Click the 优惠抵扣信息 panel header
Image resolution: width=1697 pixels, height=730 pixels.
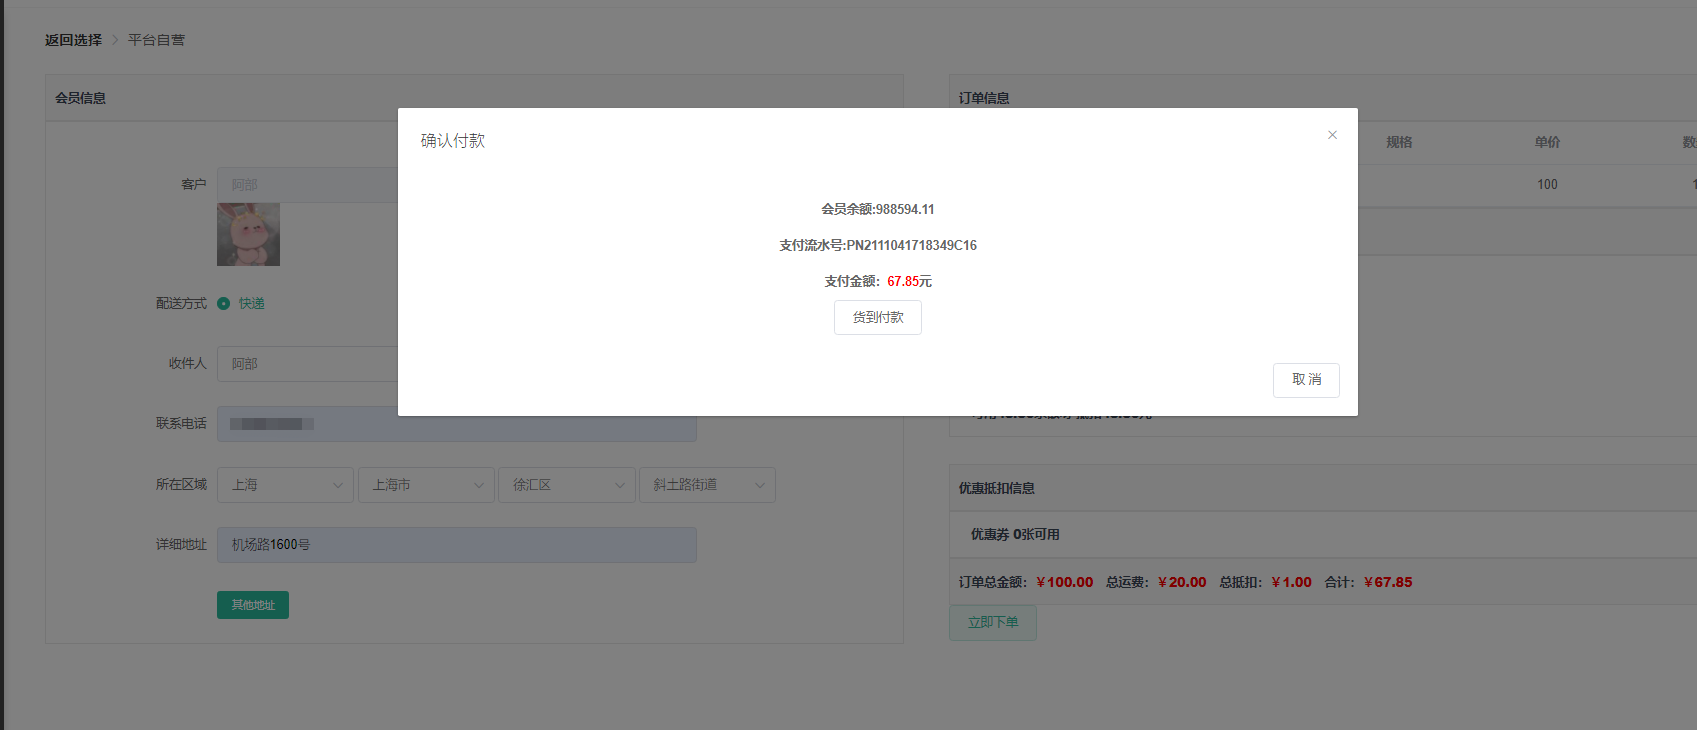(x=1323, y=488)
